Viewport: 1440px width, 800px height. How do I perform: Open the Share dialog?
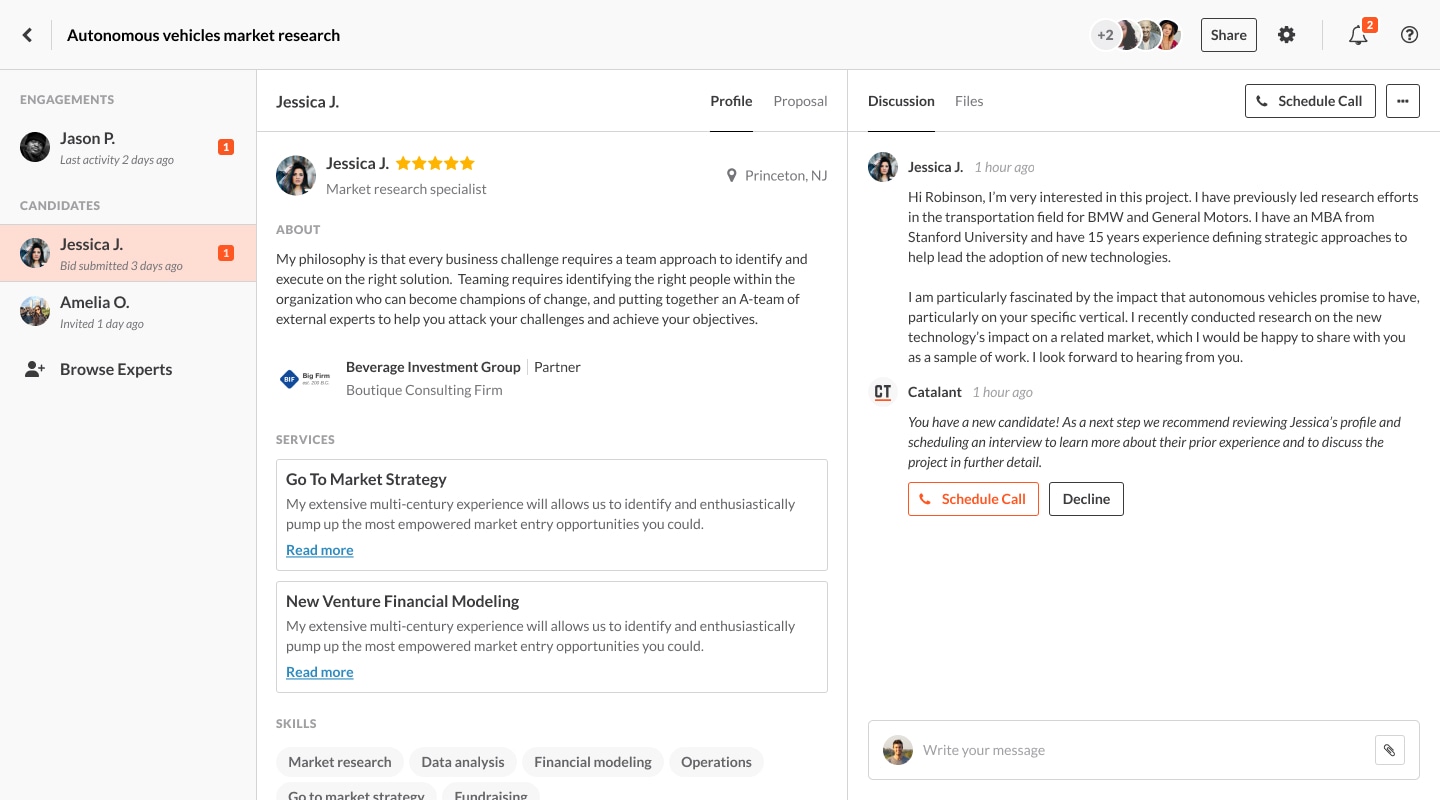(1228, 34)
